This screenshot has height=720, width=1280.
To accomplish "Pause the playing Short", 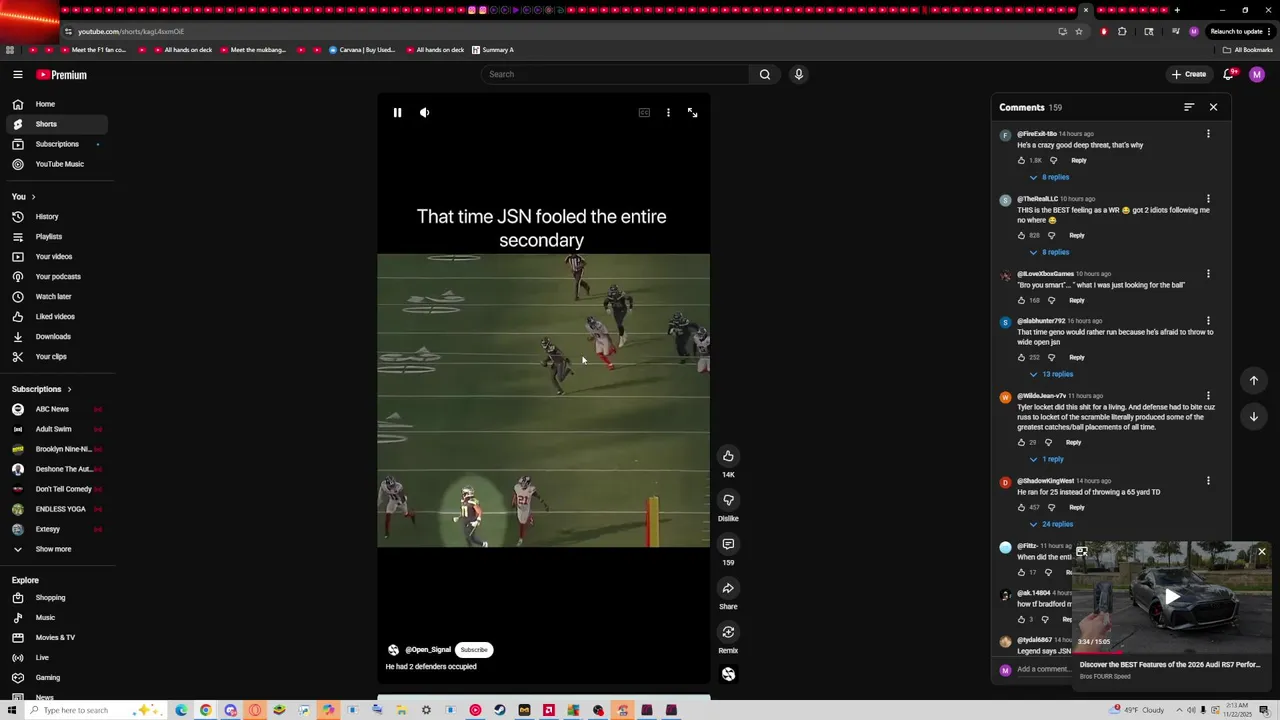I will tap(397, 113).
